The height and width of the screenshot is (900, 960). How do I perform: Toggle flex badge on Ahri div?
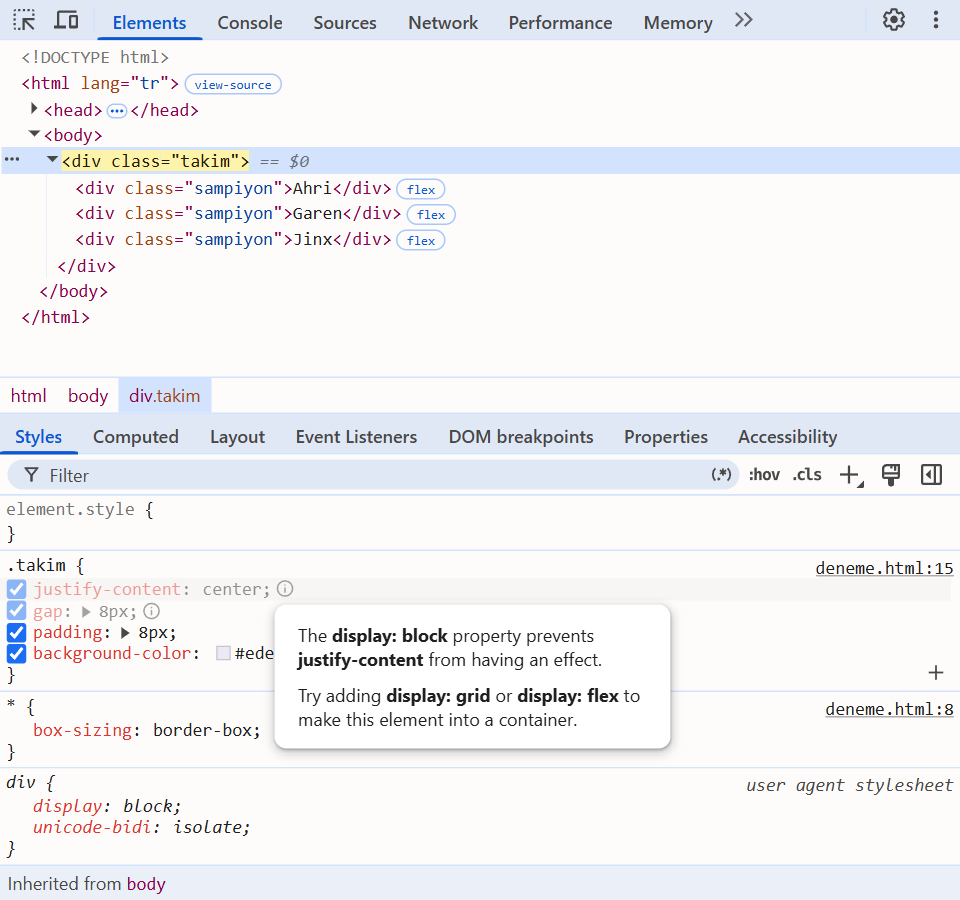pyautogui.click(x=421, y=190)
